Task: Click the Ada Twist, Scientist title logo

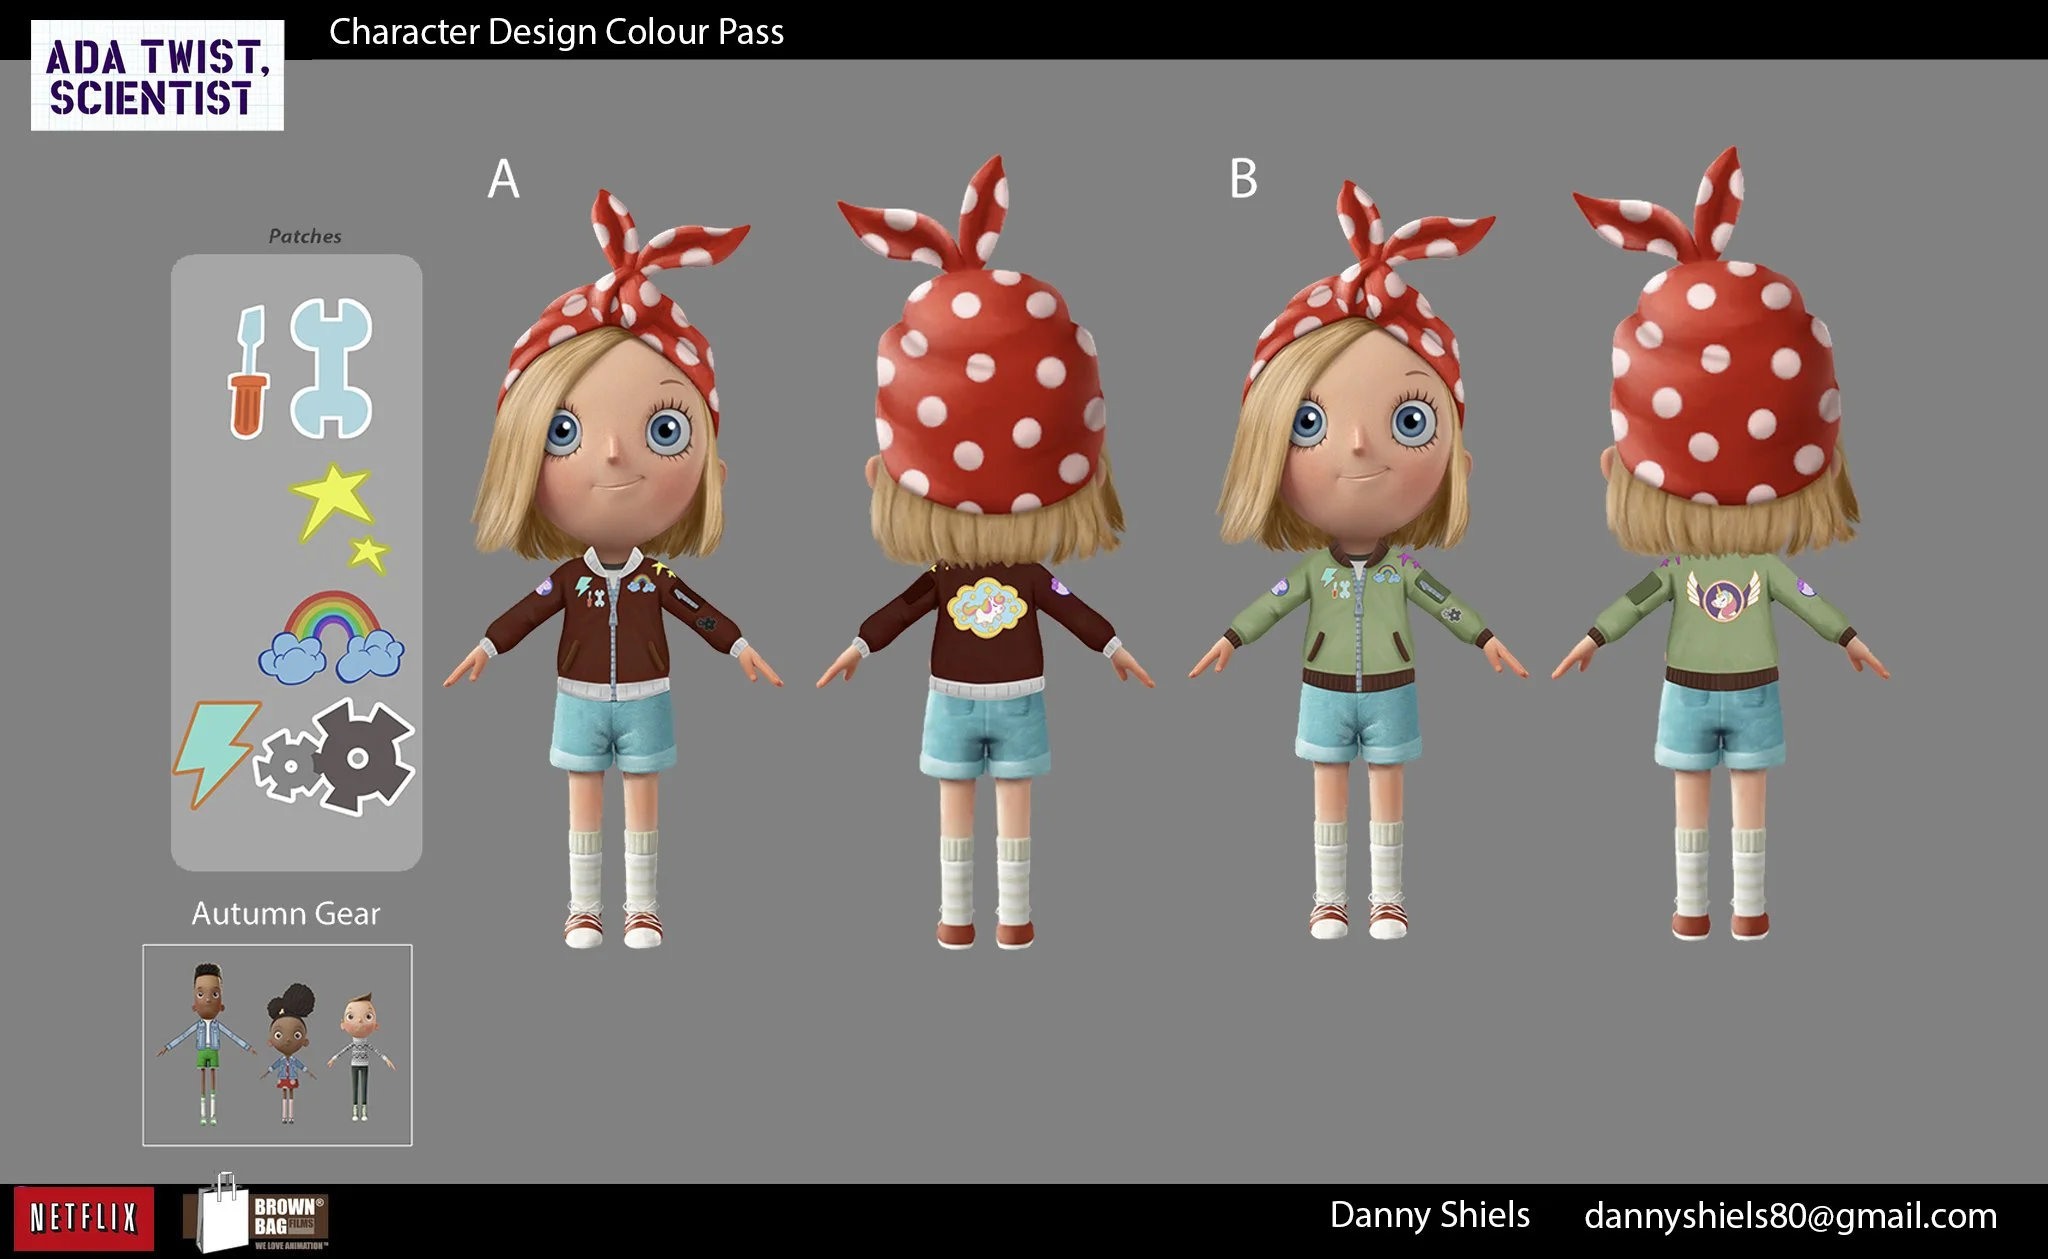Action: 157,76
